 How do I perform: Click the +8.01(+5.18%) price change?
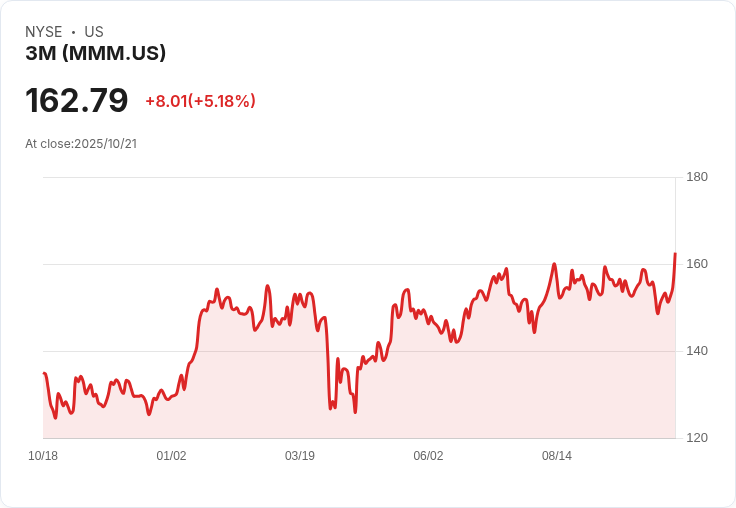[x=200, y=101]
